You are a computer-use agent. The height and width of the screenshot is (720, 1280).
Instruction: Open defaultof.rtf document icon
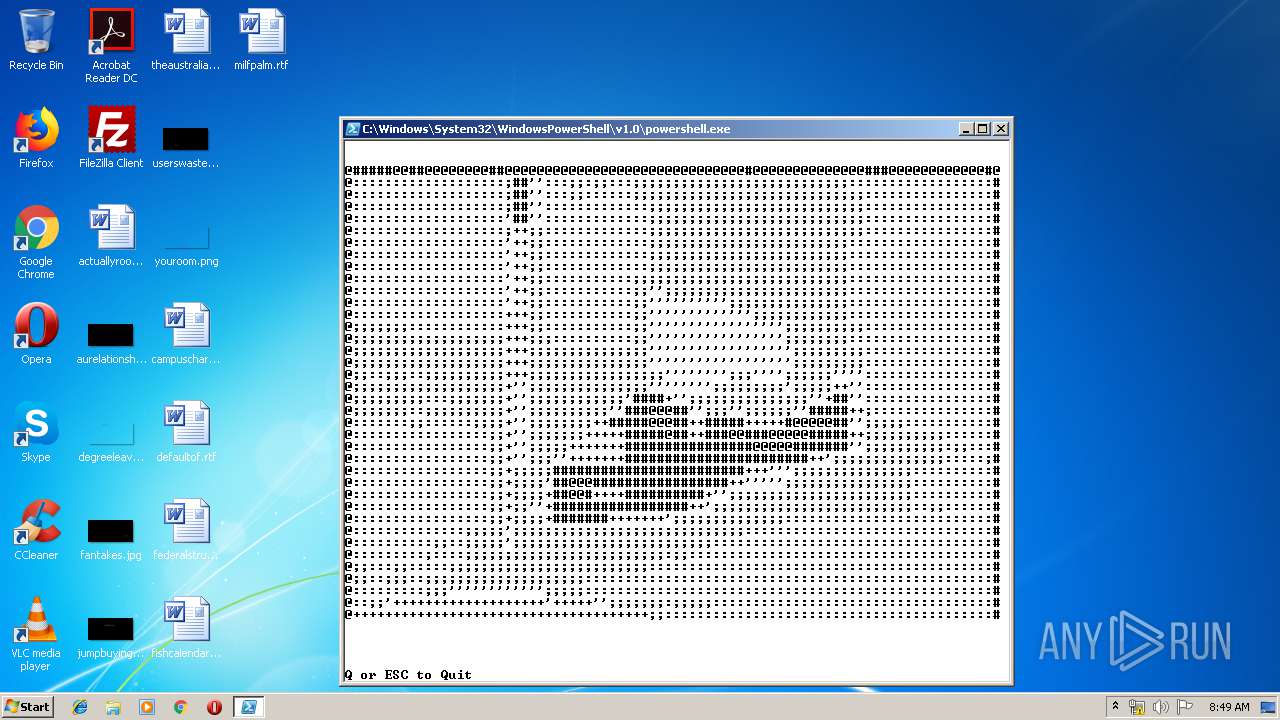(186, 432)
